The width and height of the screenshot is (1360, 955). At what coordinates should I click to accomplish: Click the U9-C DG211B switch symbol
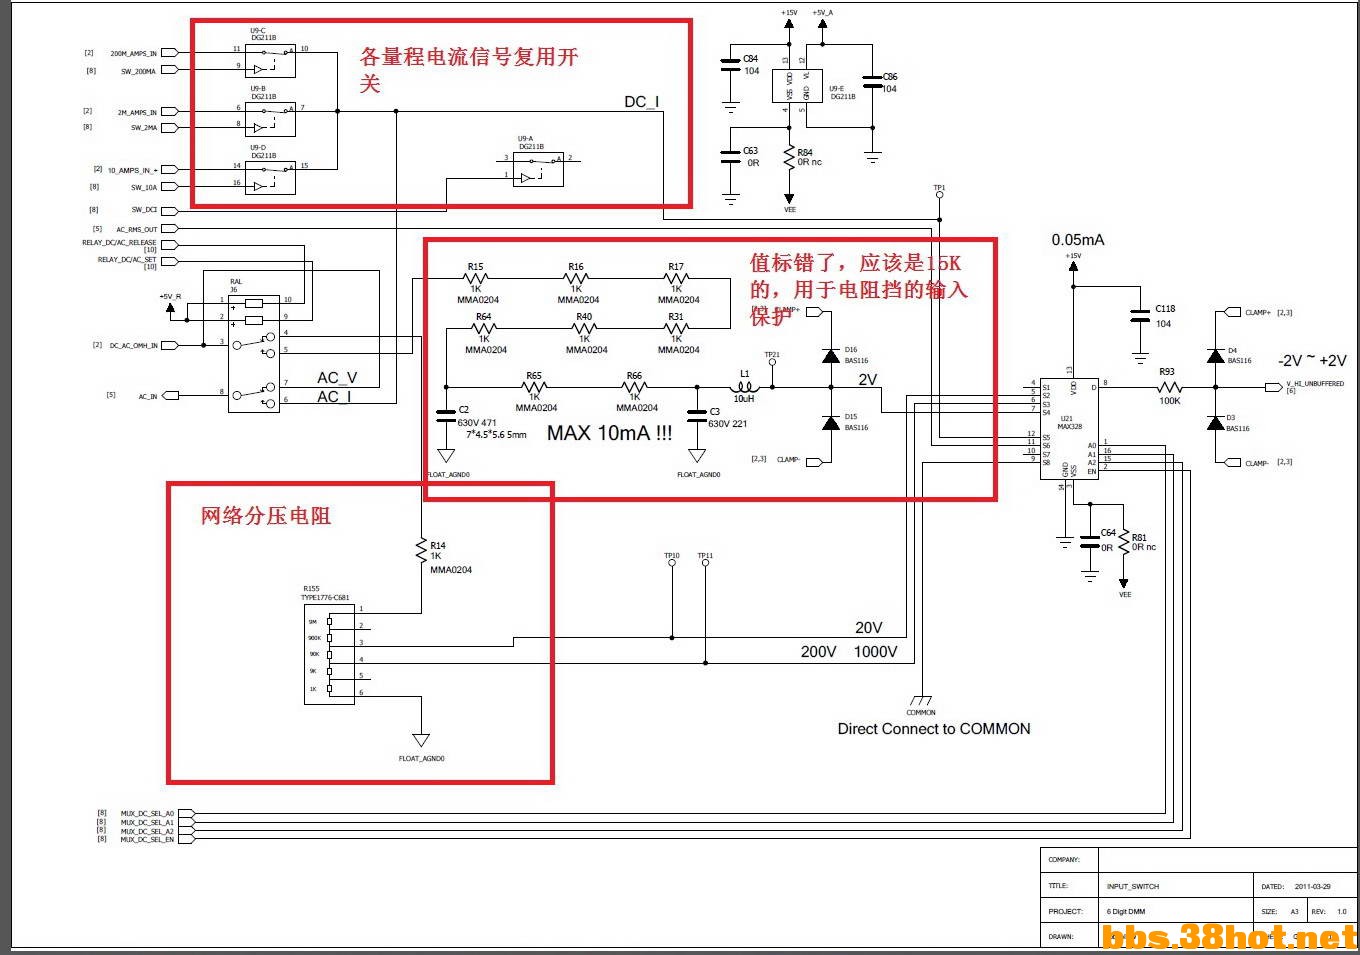(x=270, y=60)
